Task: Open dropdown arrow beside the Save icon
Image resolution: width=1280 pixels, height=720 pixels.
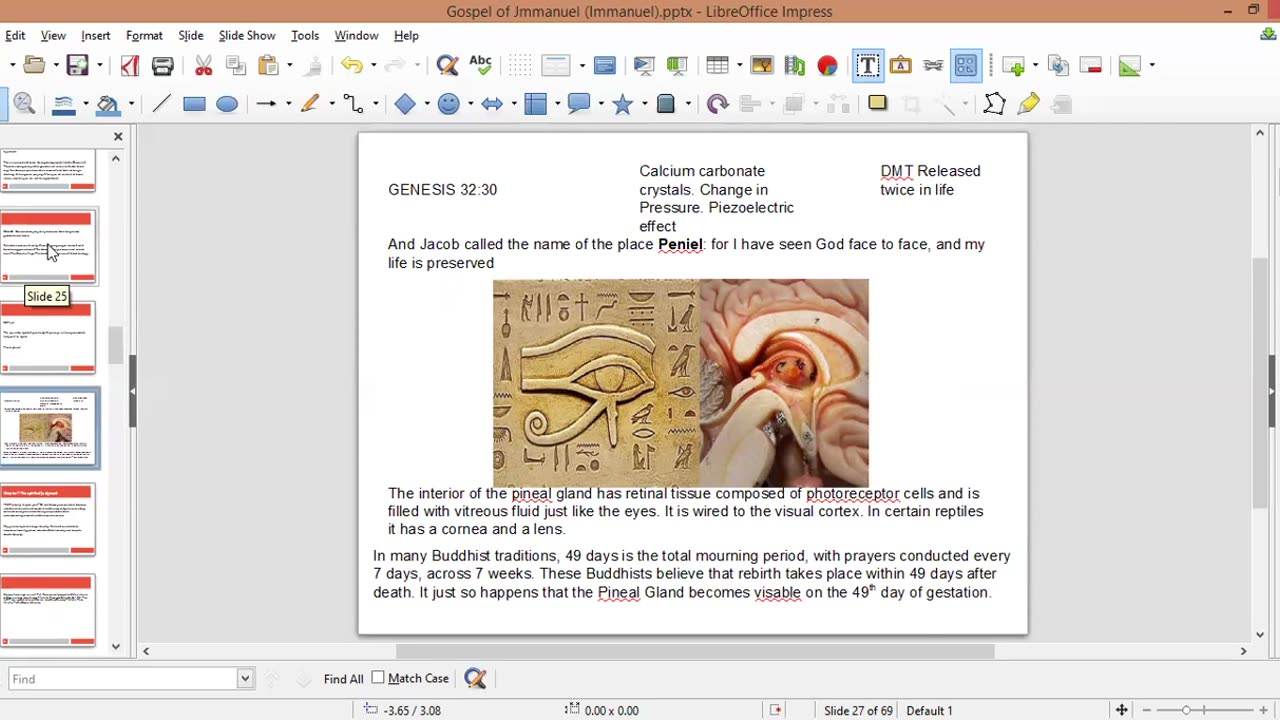Action: (x=98, y=66)
